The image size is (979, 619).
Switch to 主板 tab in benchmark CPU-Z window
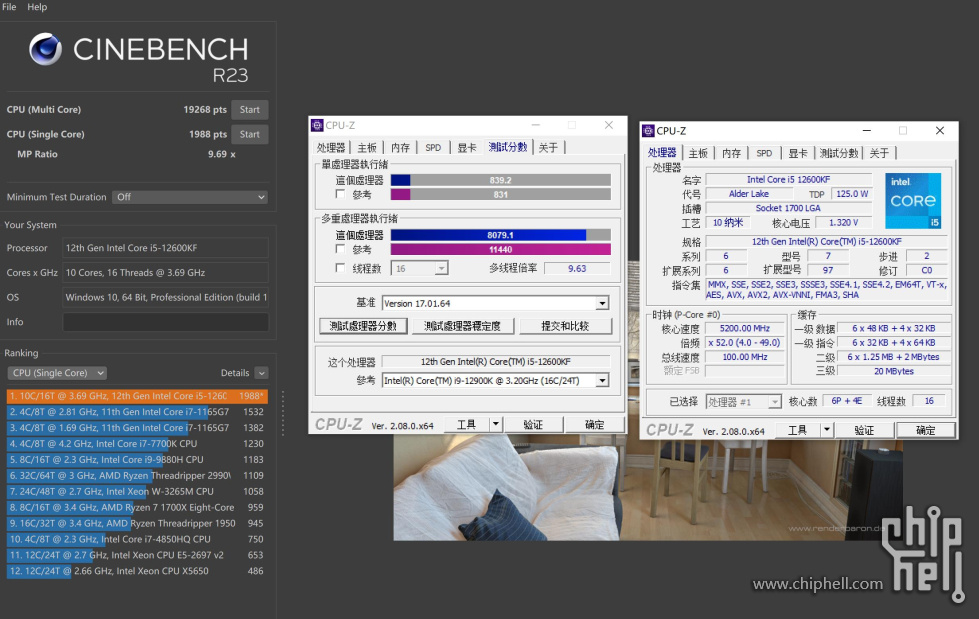(367, 147)
